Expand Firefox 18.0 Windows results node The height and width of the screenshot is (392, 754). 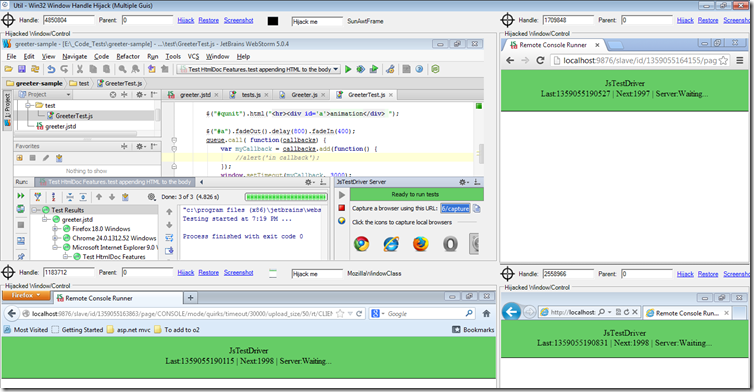click(55, 228)
